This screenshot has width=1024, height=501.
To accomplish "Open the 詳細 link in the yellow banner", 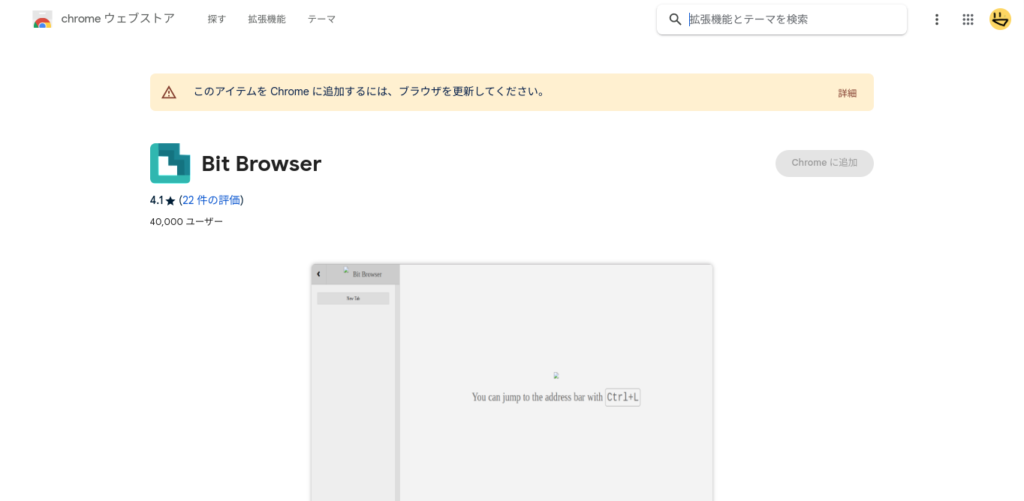I will [847, 93].
